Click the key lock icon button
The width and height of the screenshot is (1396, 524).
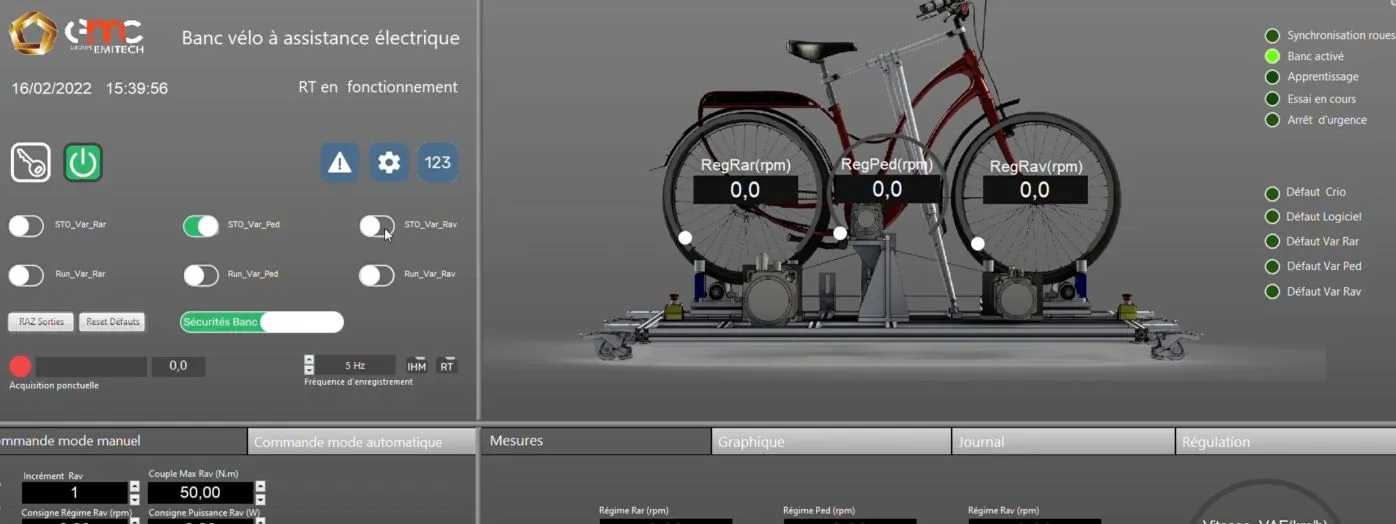click(31, 162)
